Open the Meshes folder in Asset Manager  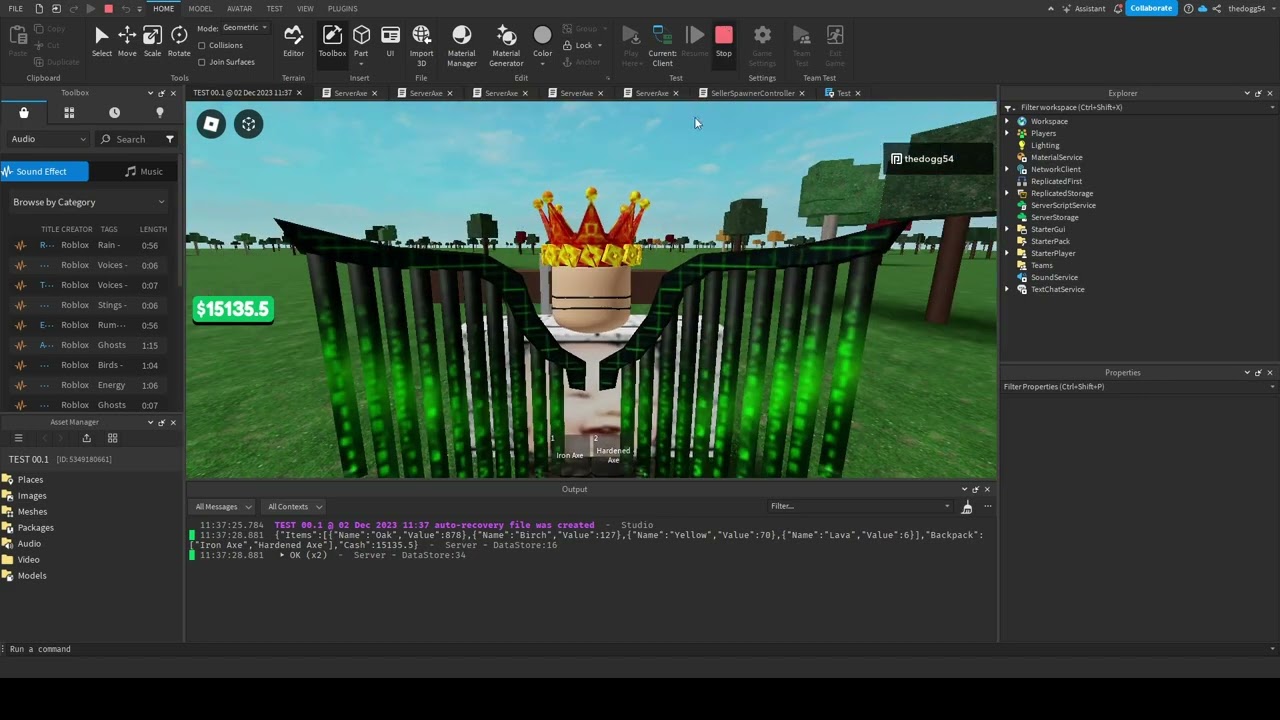pyautogui.click(x=32, y=512)
